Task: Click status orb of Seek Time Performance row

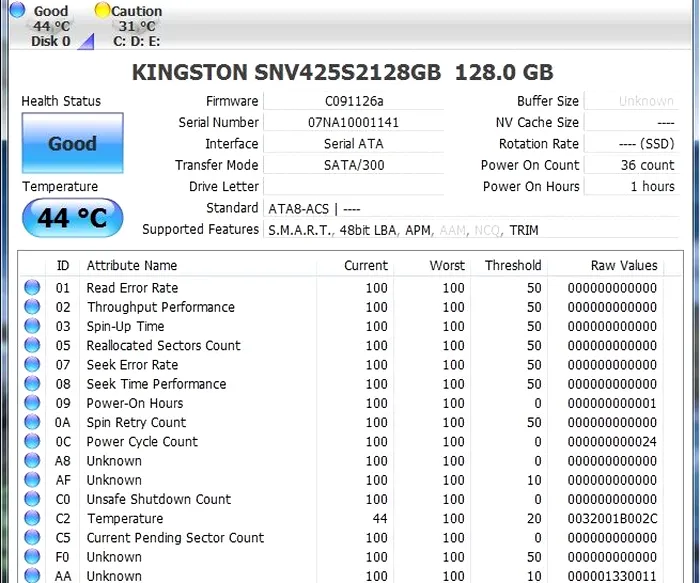Action: [32, 383]
